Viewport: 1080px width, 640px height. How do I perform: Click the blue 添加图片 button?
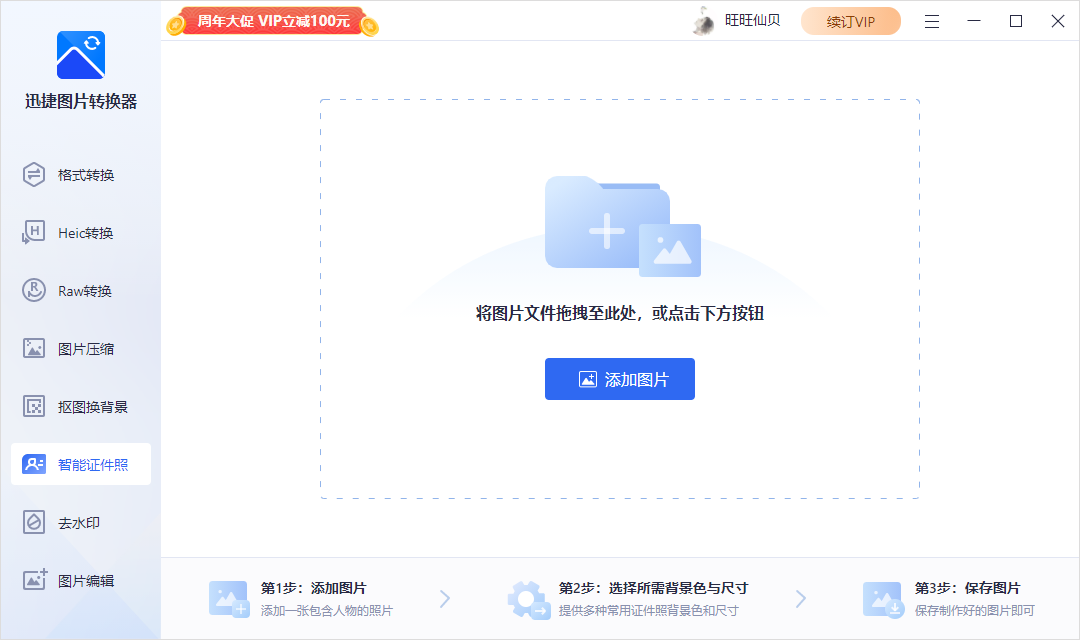[x=619, y=379]
